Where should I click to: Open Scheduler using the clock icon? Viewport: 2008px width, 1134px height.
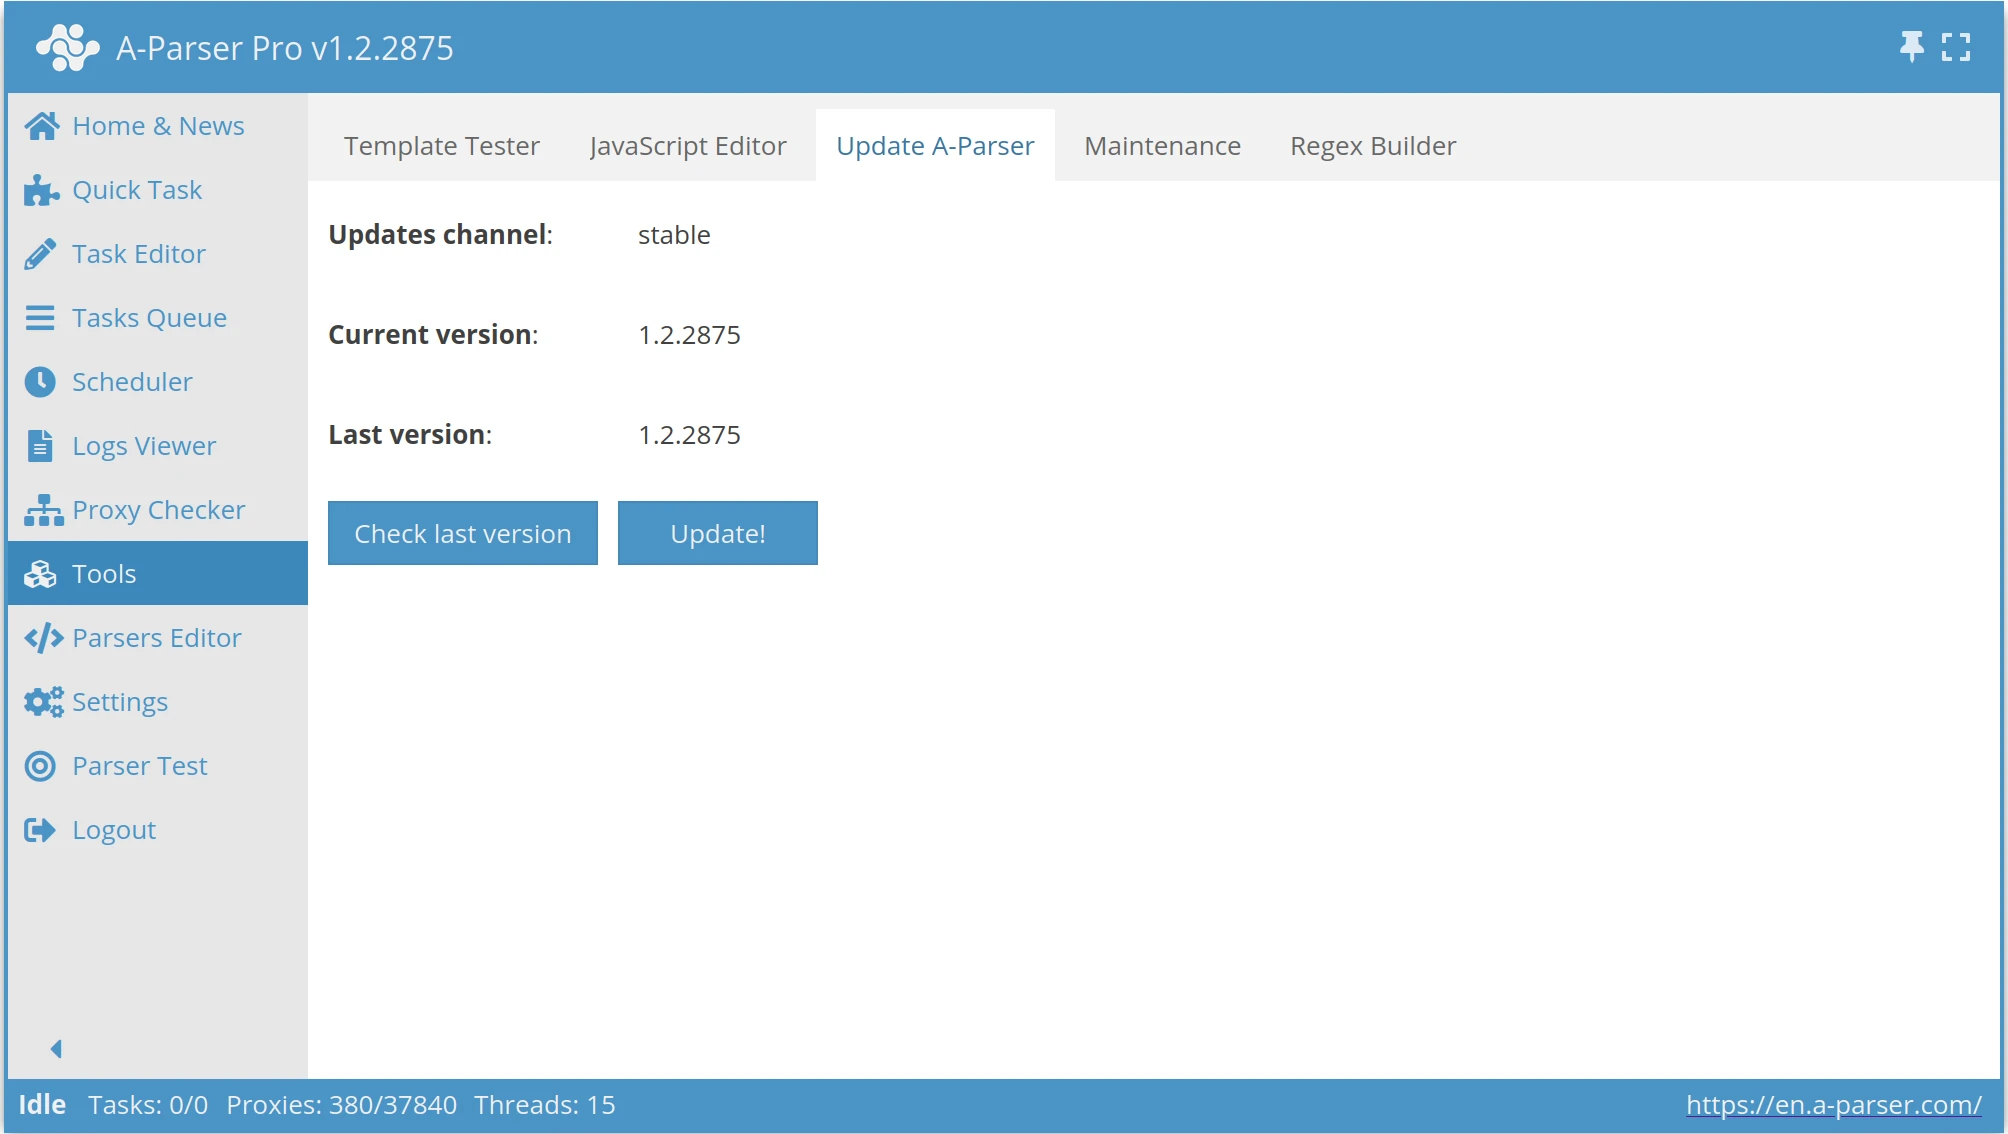[41, 381]
